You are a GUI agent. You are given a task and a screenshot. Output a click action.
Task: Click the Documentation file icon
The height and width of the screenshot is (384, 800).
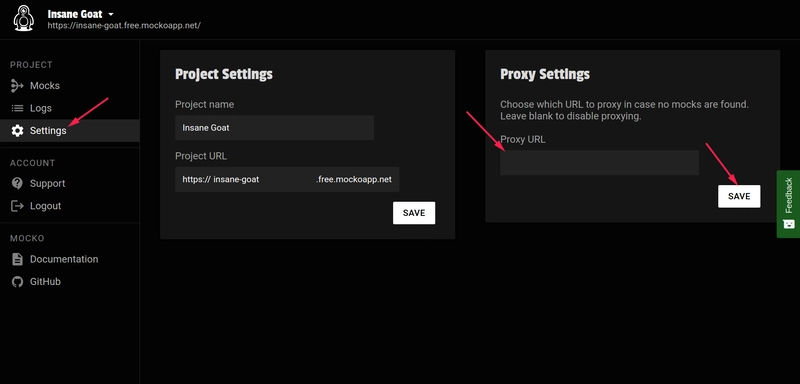[17, 260]
